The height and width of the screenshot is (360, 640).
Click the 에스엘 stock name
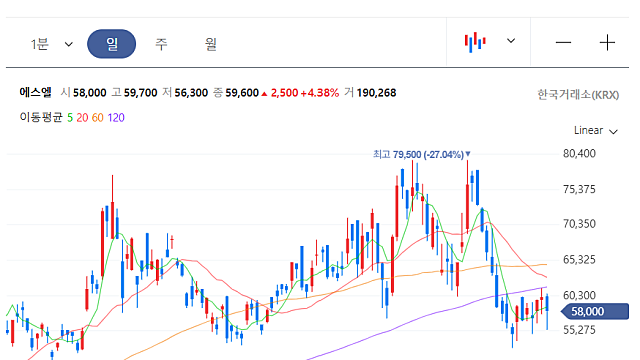click(x=36, y=93)
